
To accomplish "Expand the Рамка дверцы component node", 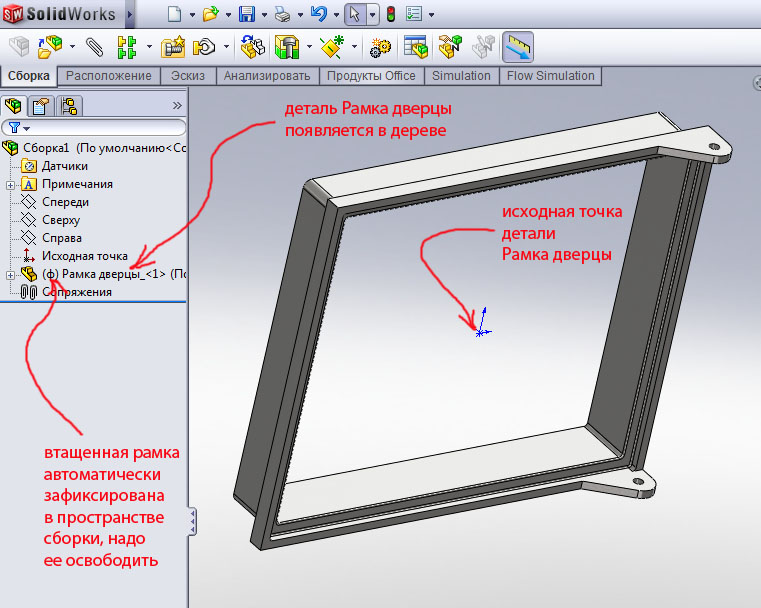I will (10, 274).
